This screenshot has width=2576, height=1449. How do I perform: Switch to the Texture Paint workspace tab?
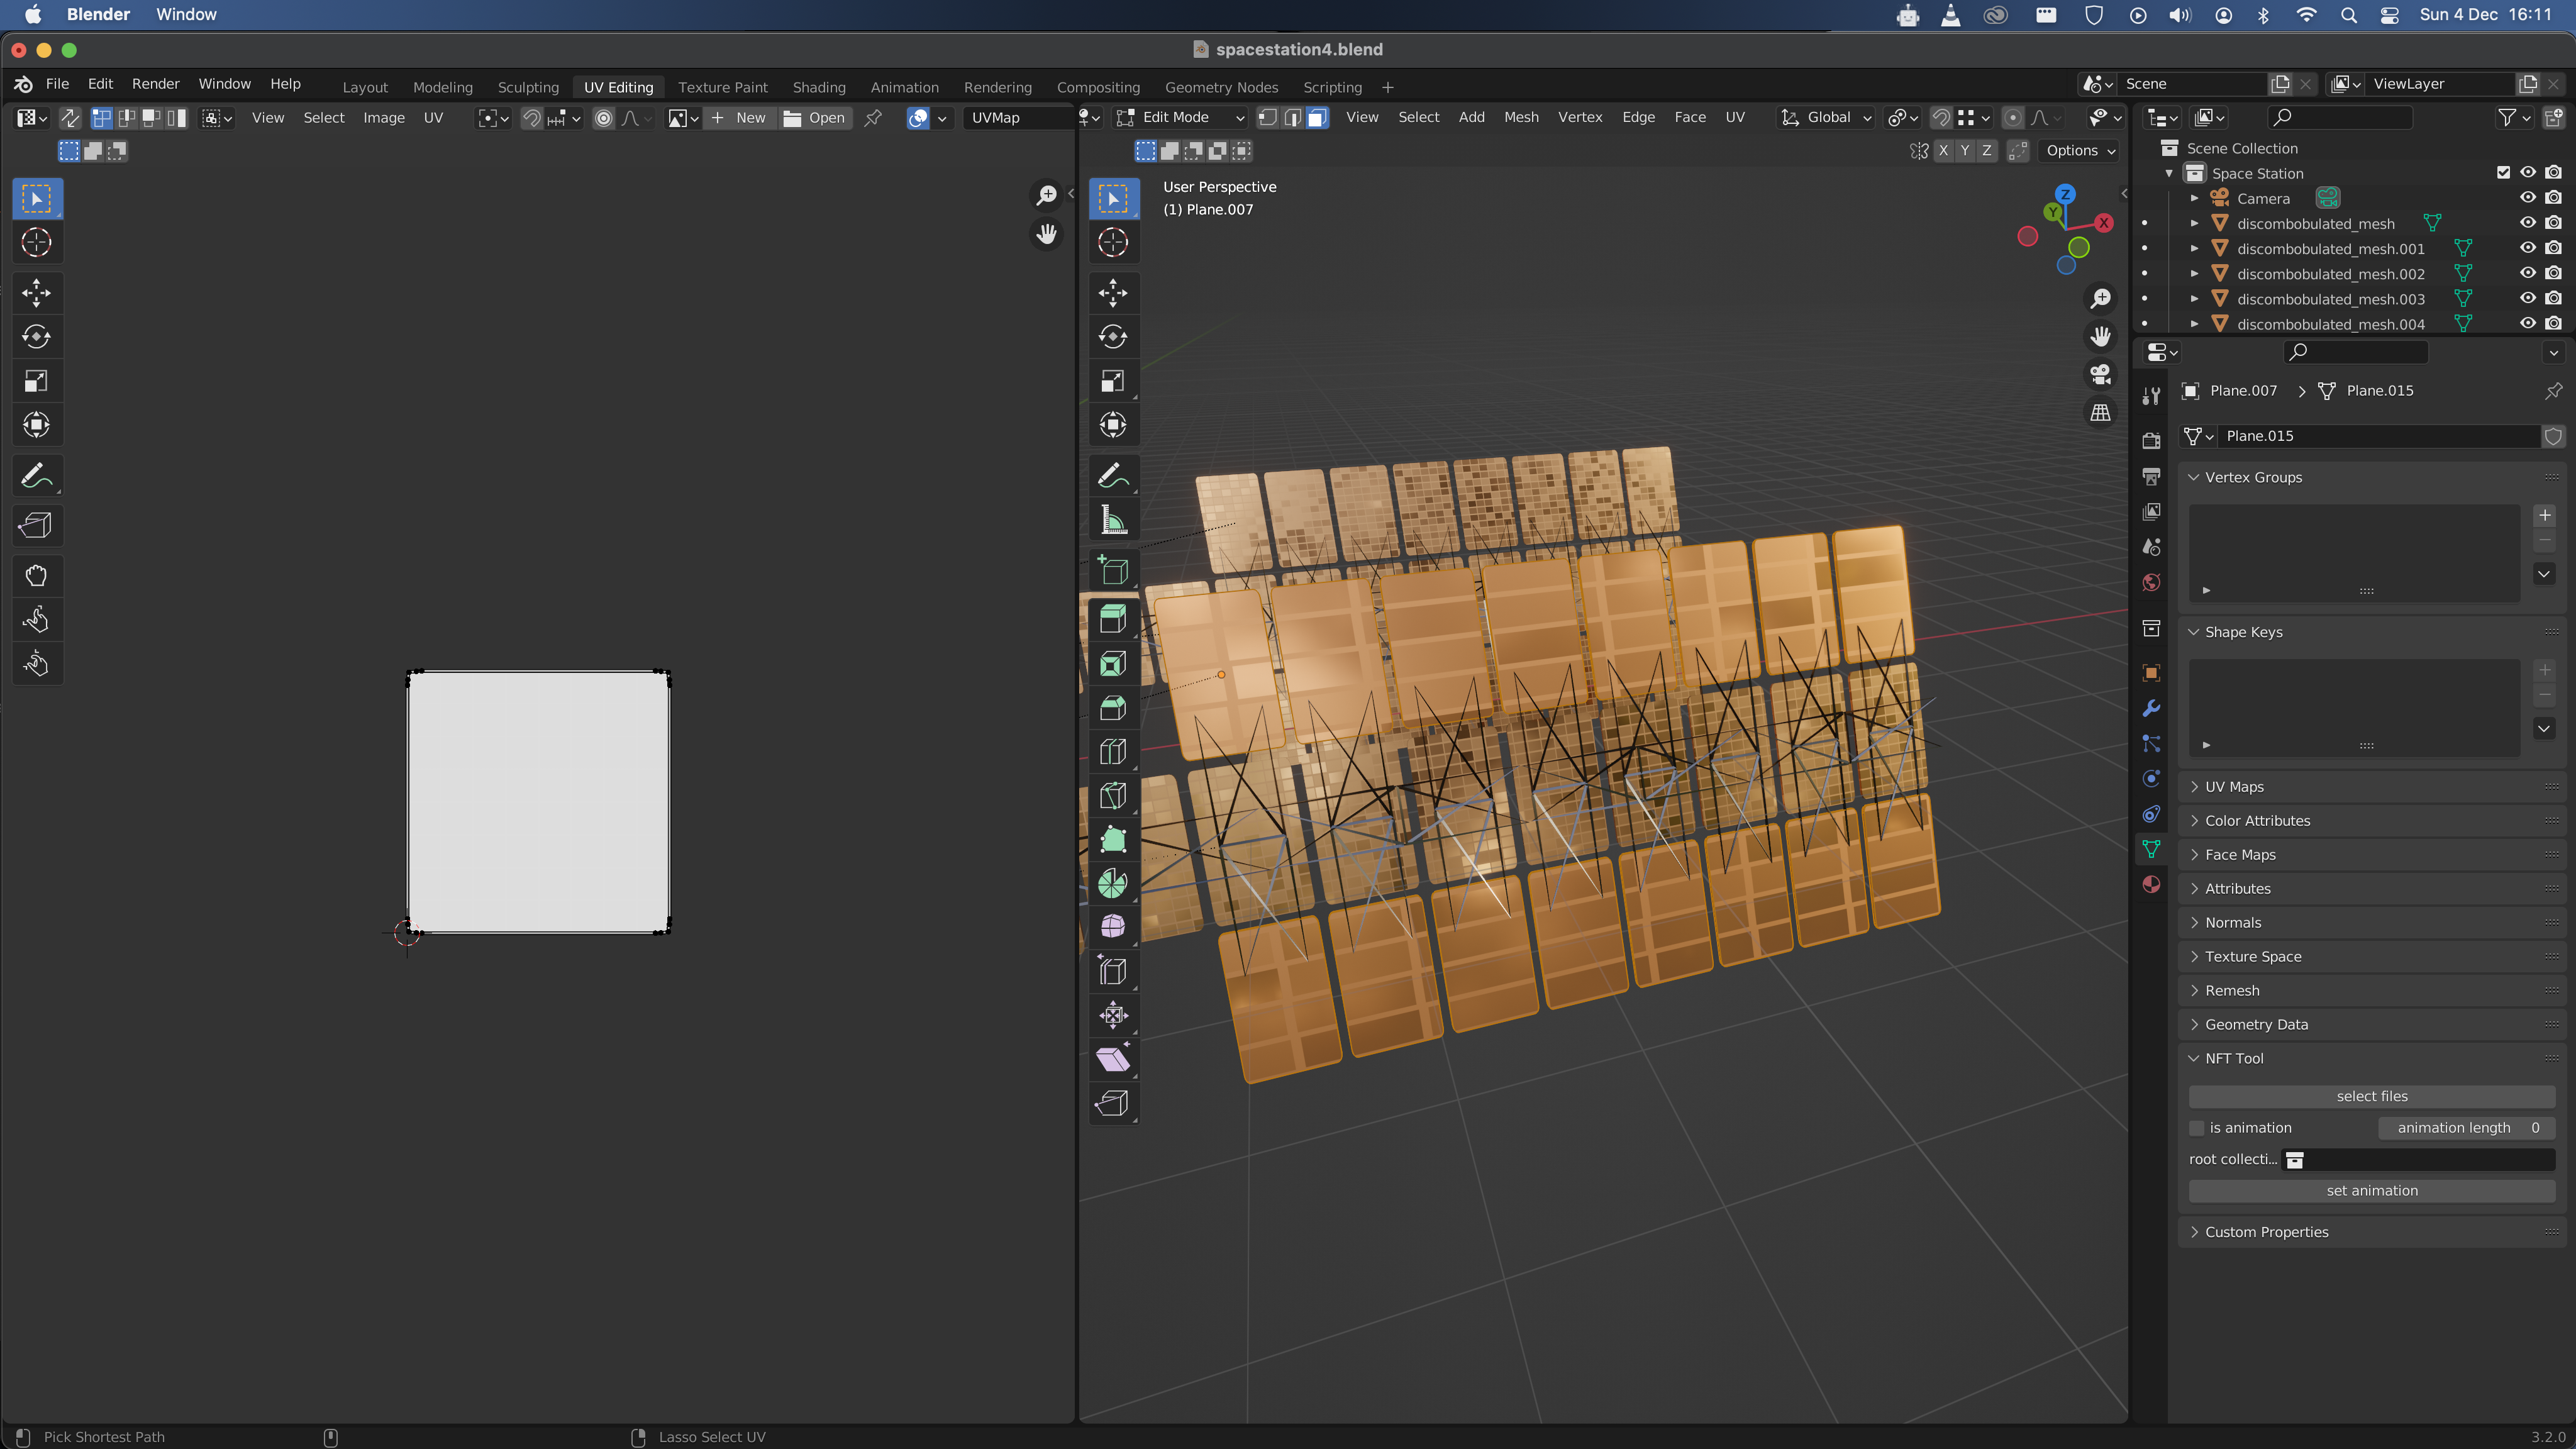click(x=722, y=87)
